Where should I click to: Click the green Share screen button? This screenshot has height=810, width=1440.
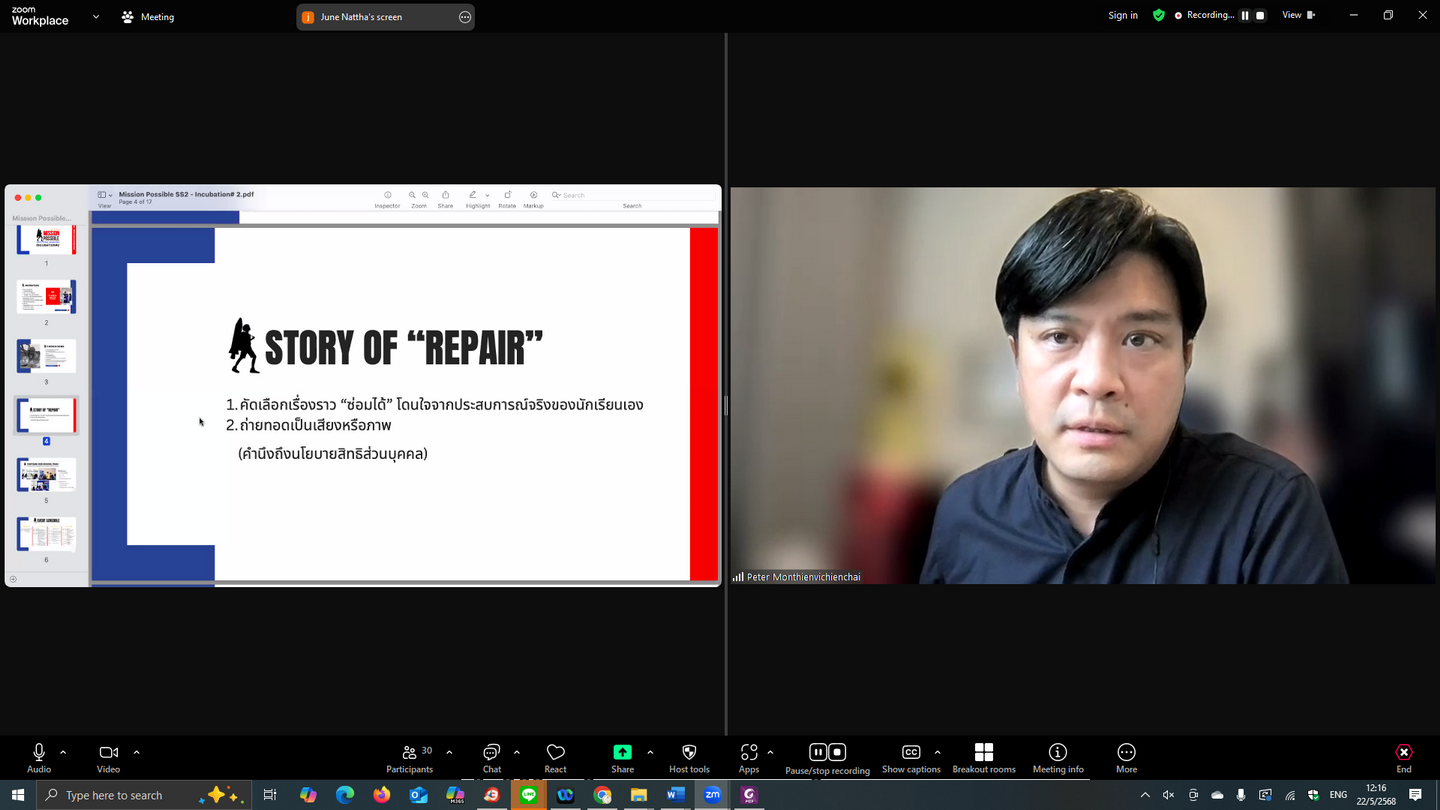(x=622, y=758)
